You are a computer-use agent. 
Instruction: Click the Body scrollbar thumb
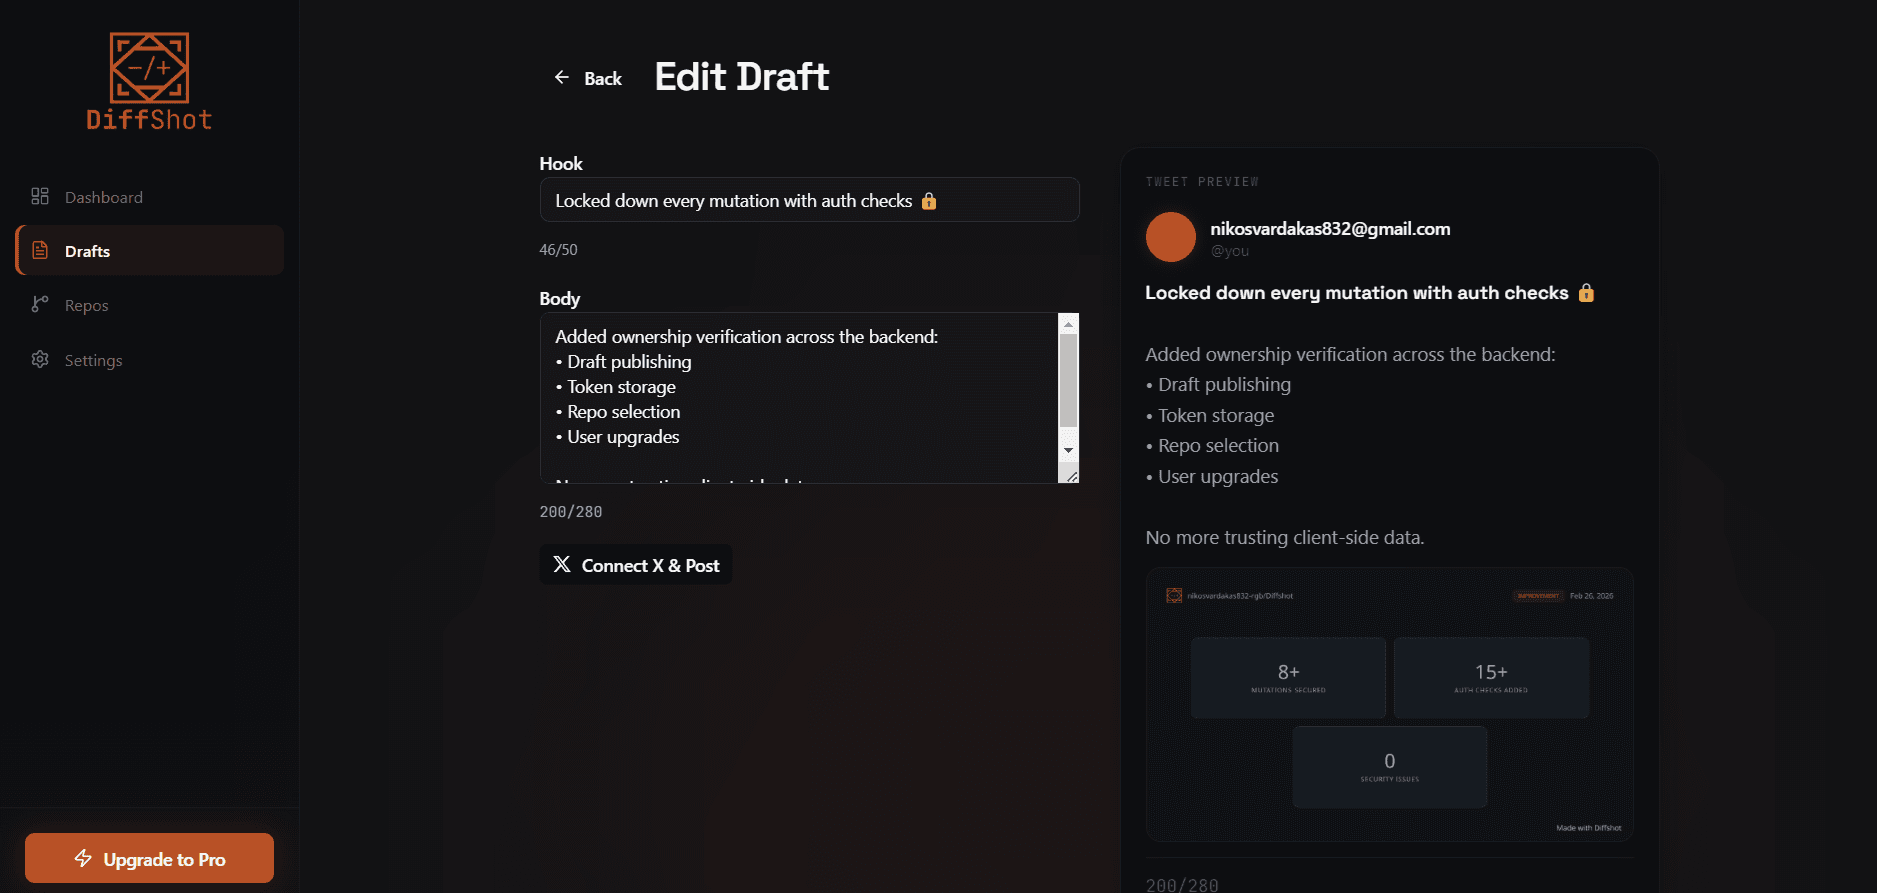coord(1068,381)
